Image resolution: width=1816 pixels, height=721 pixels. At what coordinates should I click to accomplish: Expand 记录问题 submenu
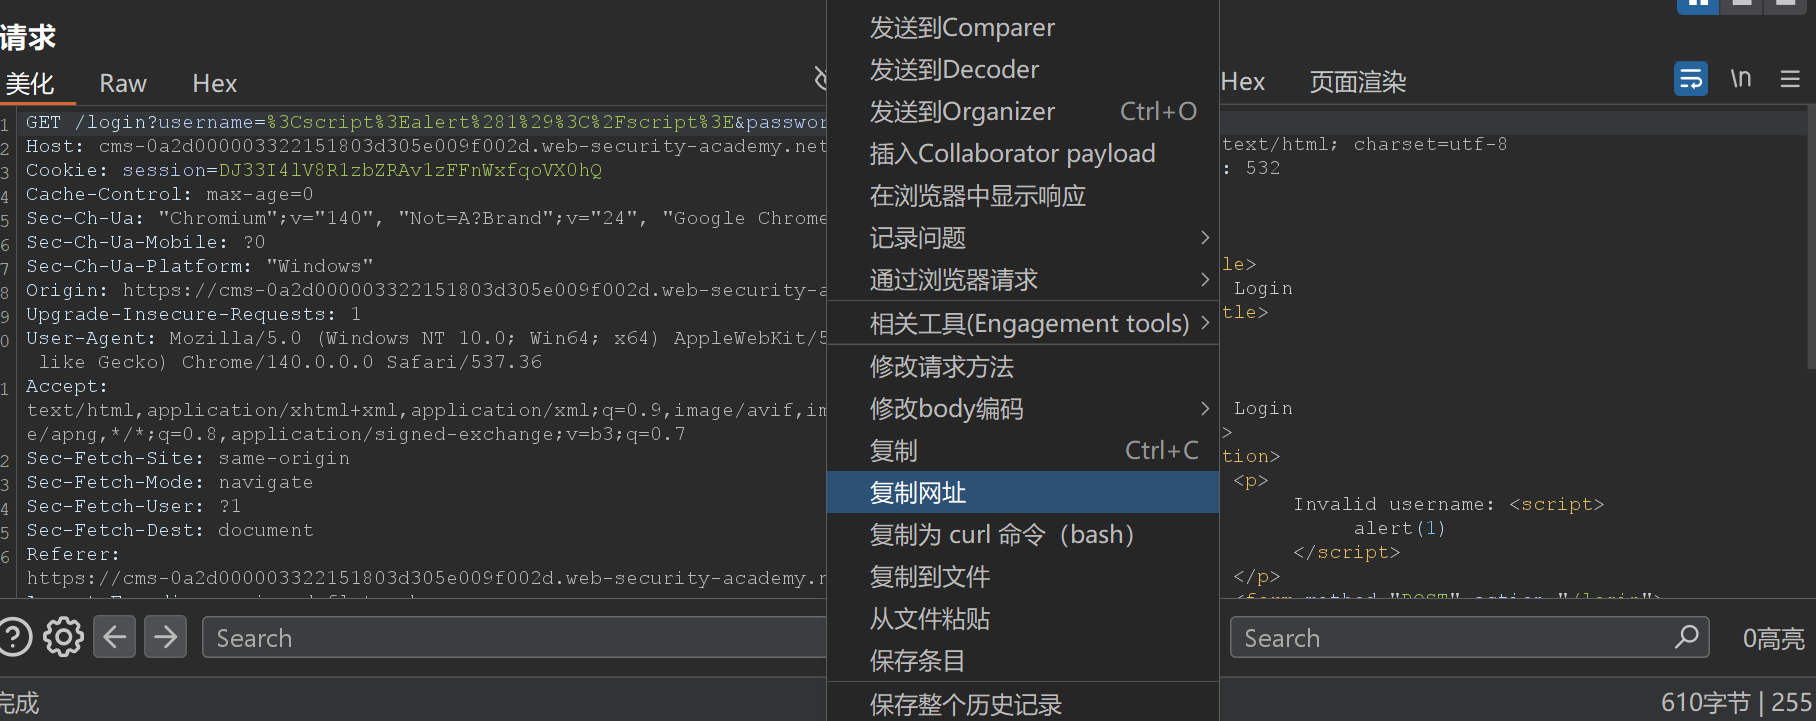coord(1023,237)
